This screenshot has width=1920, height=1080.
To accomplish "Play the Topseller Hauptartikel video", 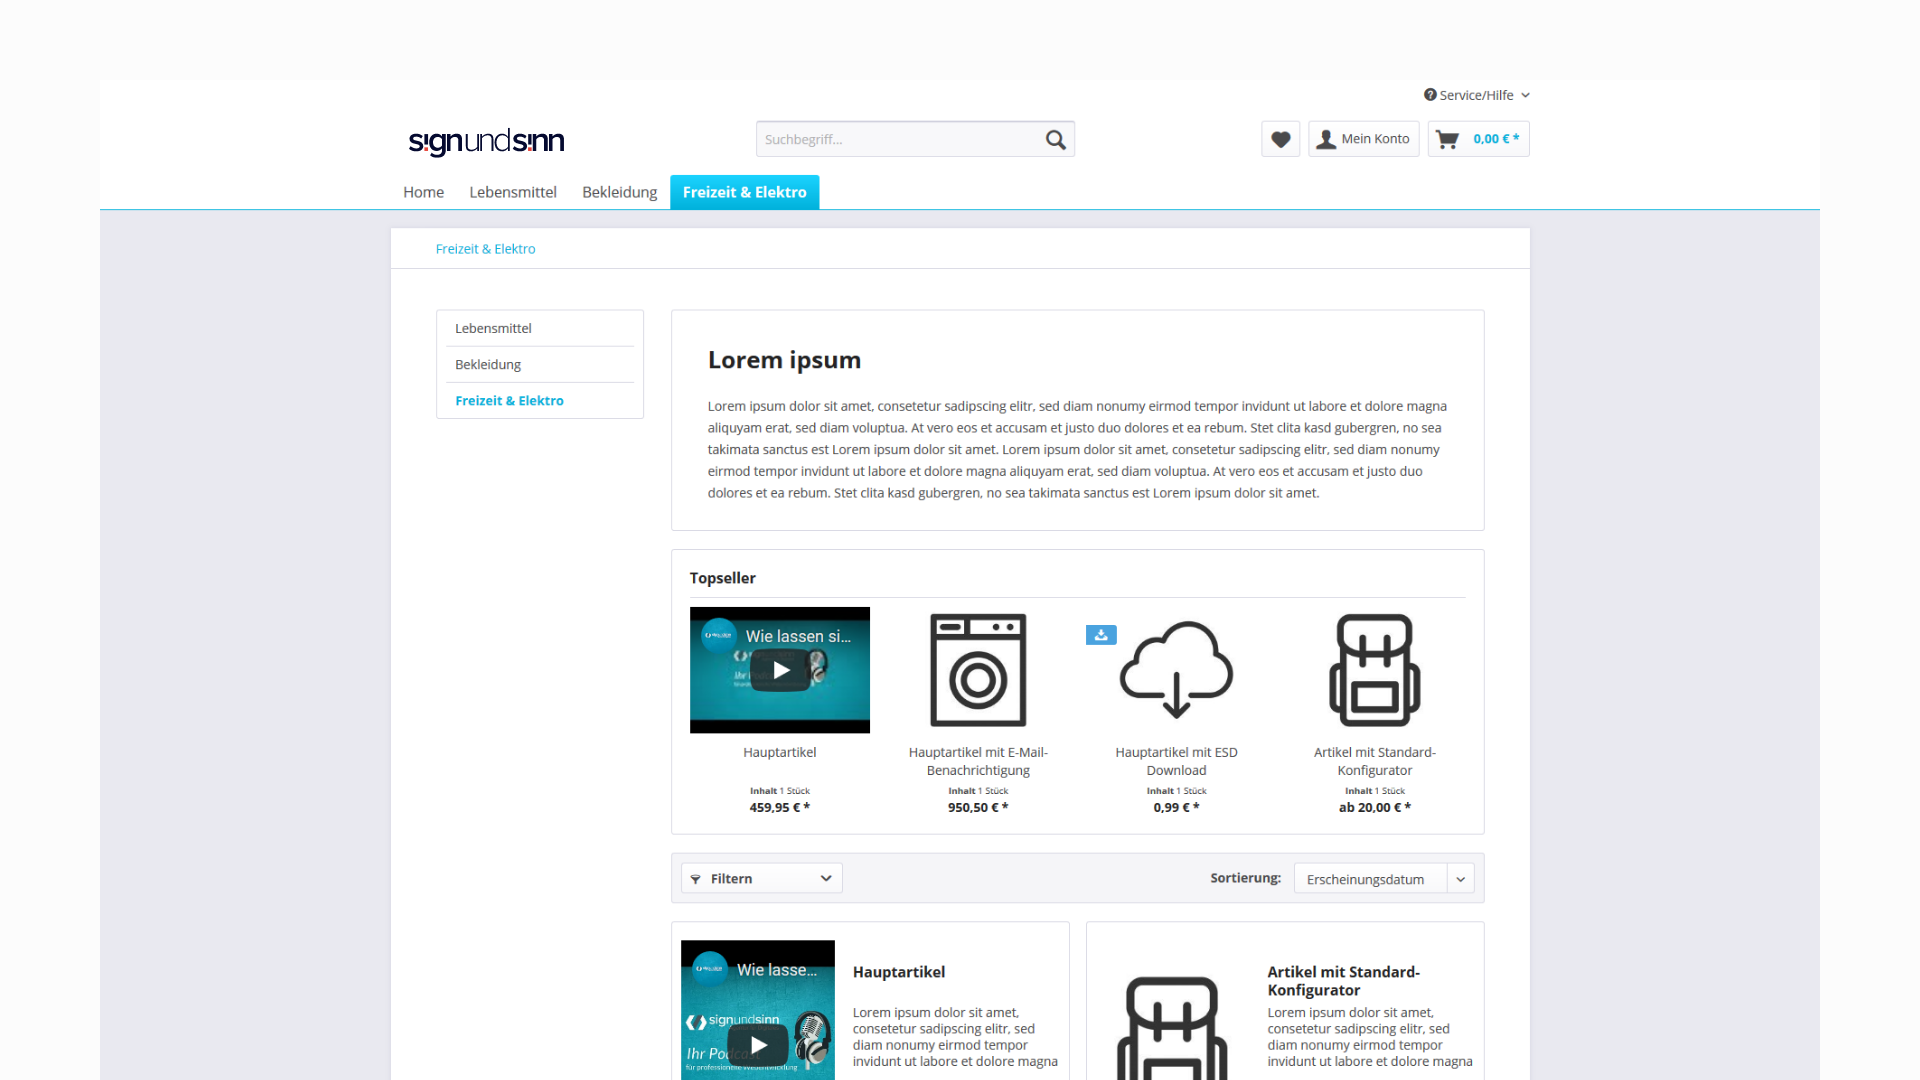I will click(781, 670).
